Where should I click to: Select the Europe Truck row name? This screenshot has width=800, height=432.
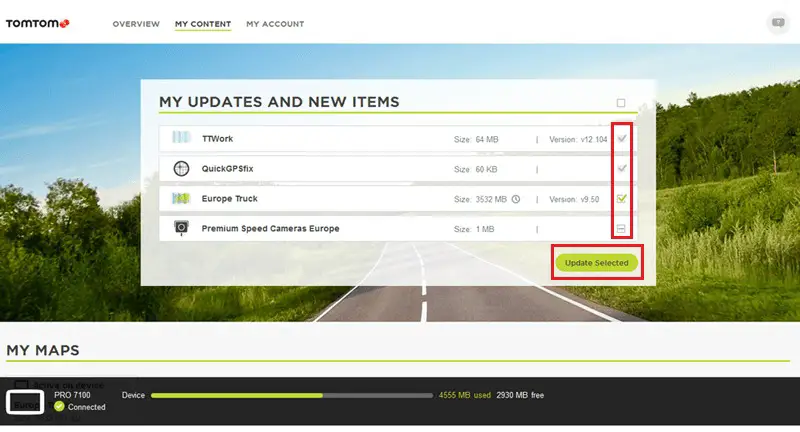click(230, 199)
